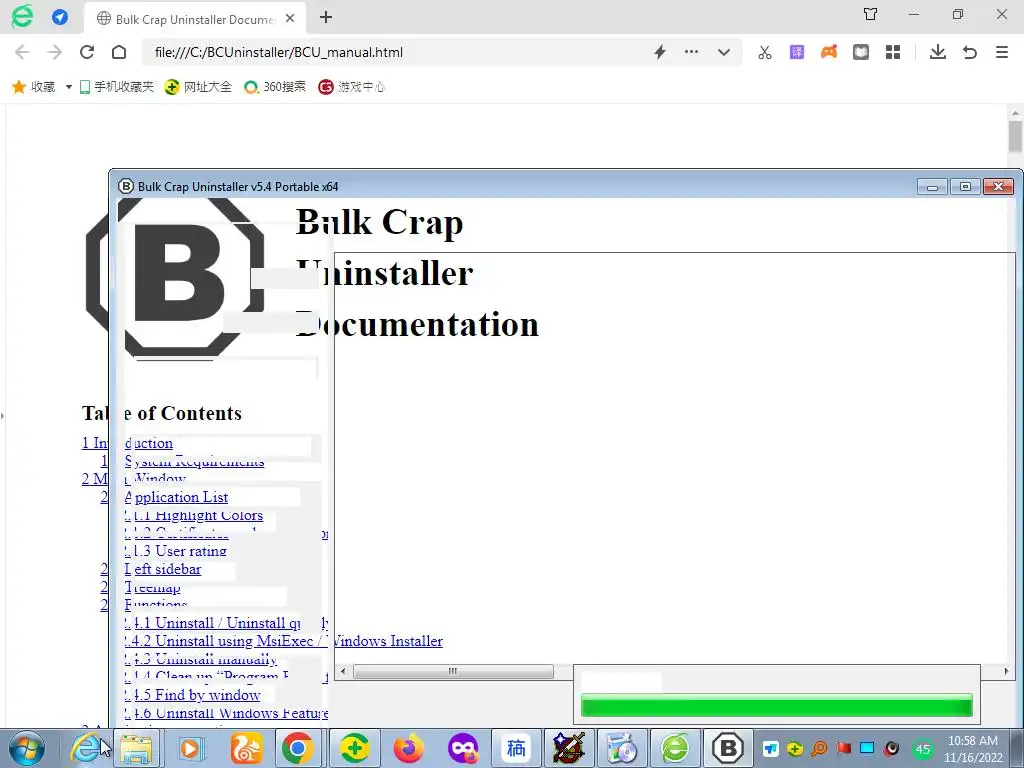Click the horizontal scrollbar right arrow
The height and width of the screenshot is (768, 1024).
pyautogui.click(x=1006, y=671)
